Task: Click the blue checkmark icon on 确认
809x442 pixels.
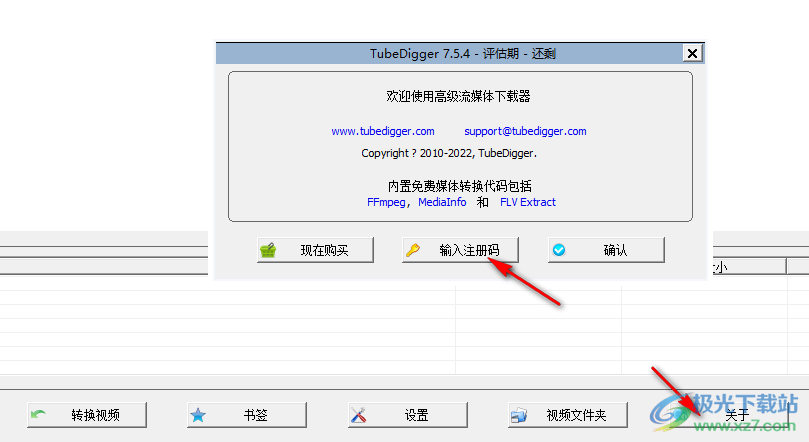Action: tap(559, 250)
